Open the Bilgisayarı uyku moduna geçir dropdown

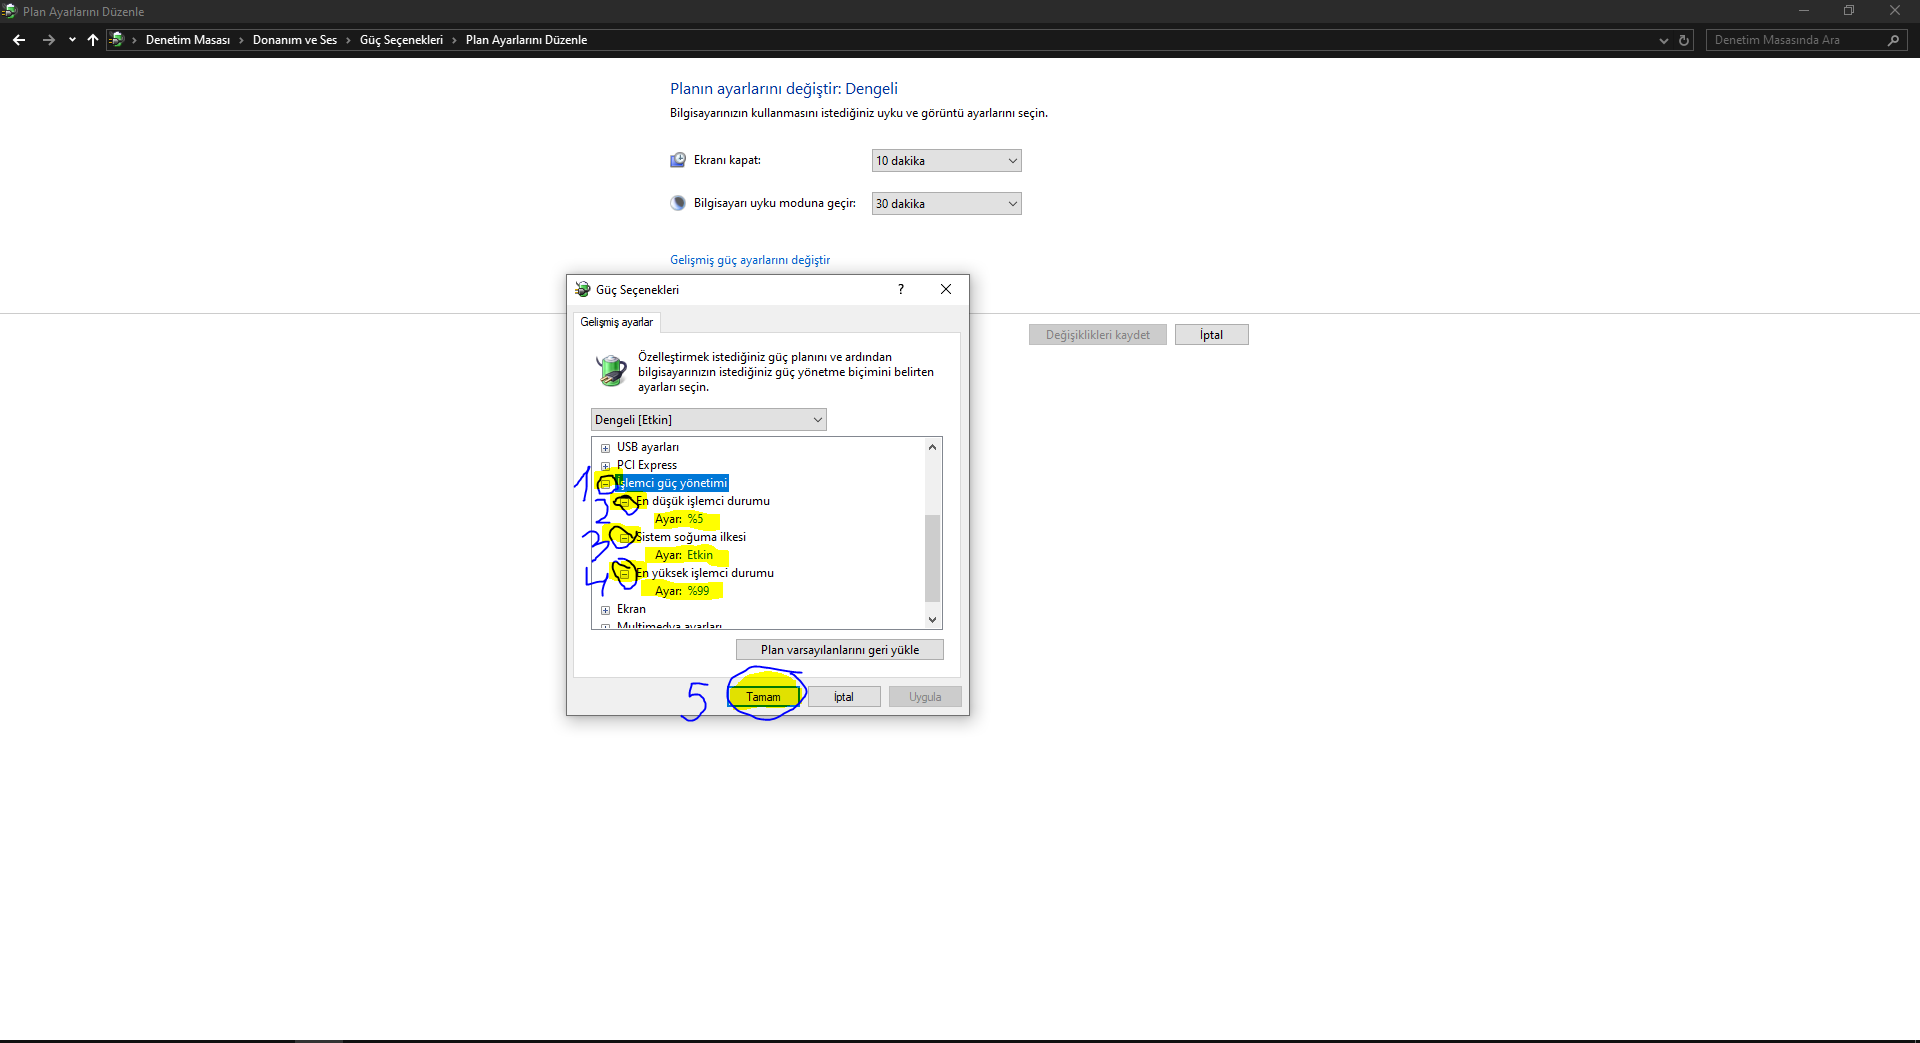pyautogui.click(x=946, y=203)
